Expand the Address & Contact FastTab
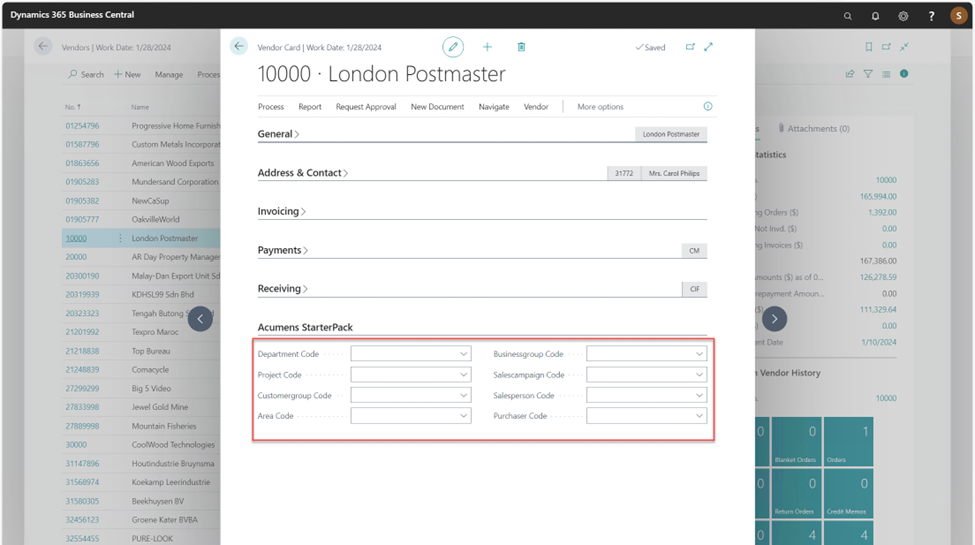This screenshot has height=545, width=975. pos(303,173)
